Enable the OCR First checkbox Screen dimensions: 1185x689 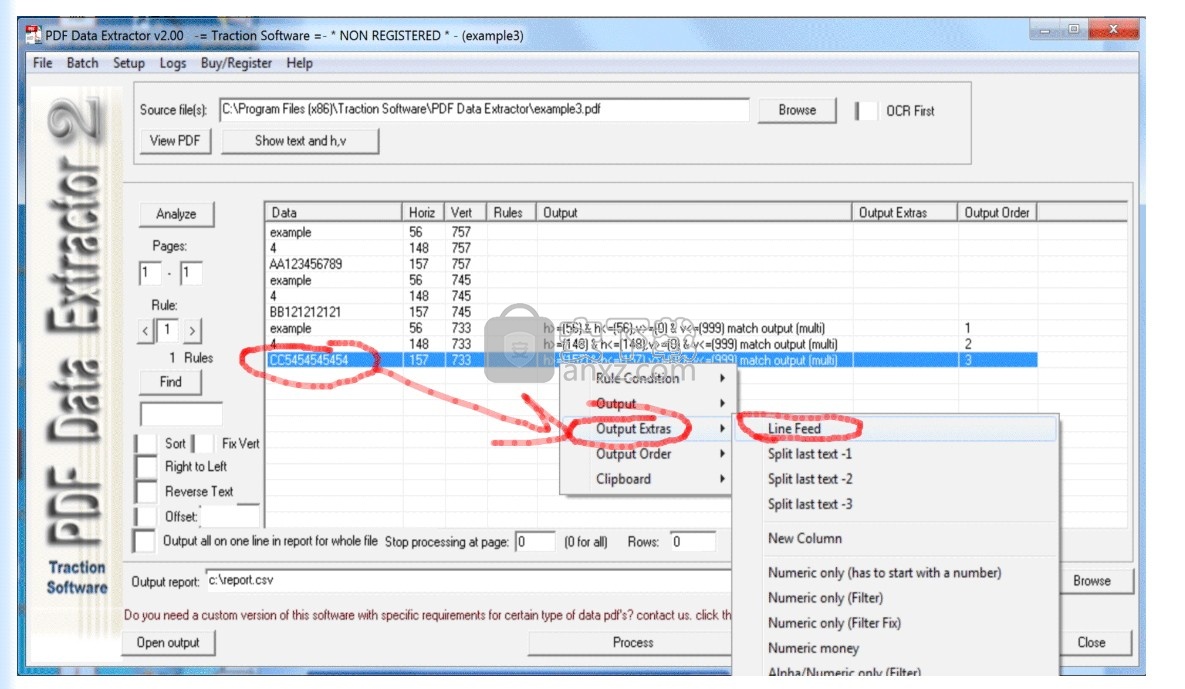click(x=866, y=111)
